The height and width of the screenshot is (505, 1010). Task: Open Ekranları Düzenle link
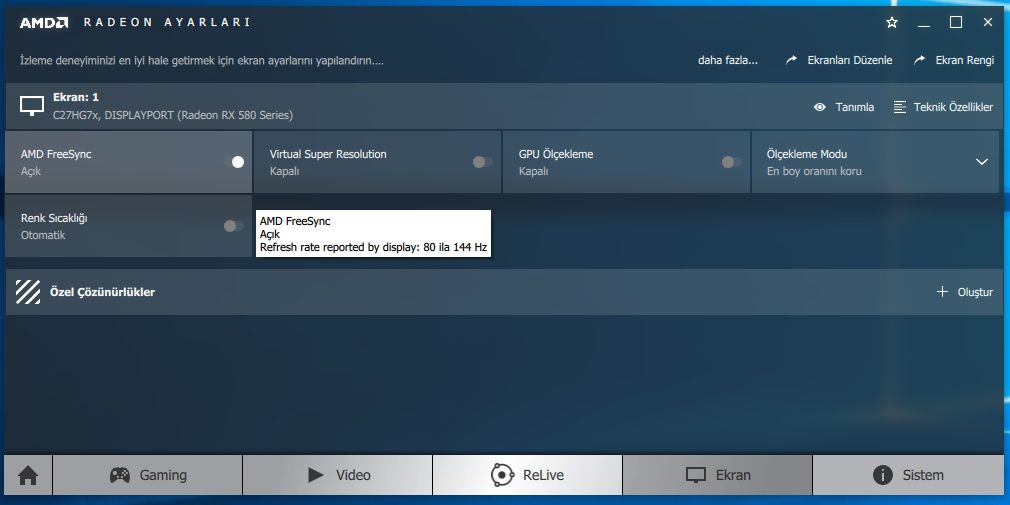(850, 60)
